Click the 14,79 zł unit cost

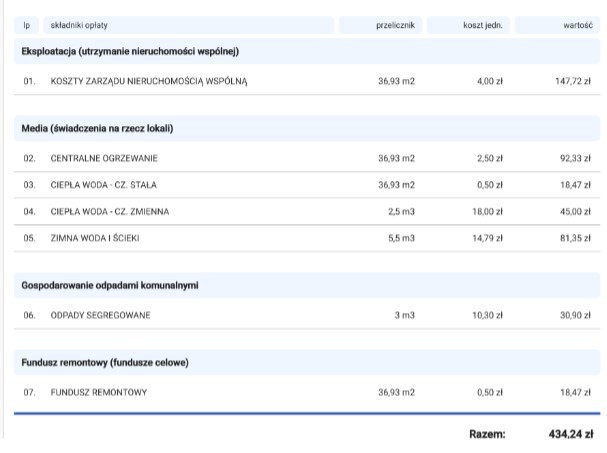click(x=490, y=238)
